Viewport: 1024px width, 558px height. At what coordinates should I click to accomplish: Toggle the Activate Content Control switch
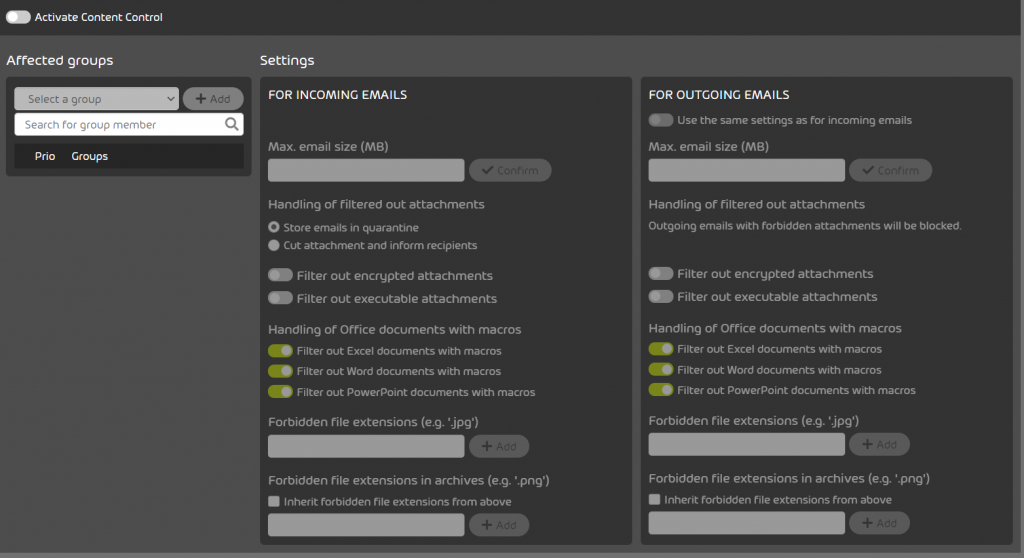18,17
